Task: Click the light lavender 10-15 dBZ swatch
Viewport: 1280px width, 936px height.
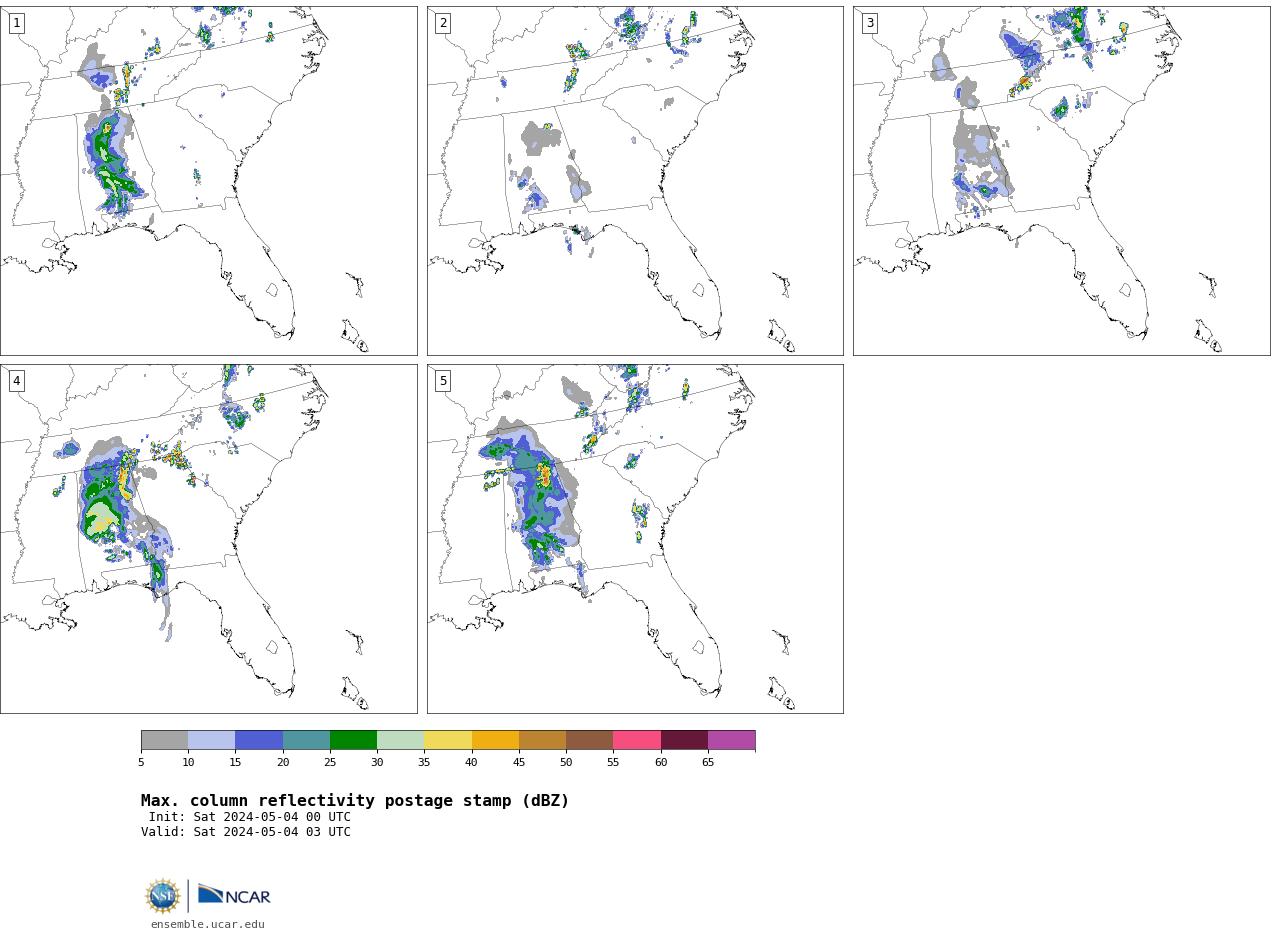Action: (212, 740)
